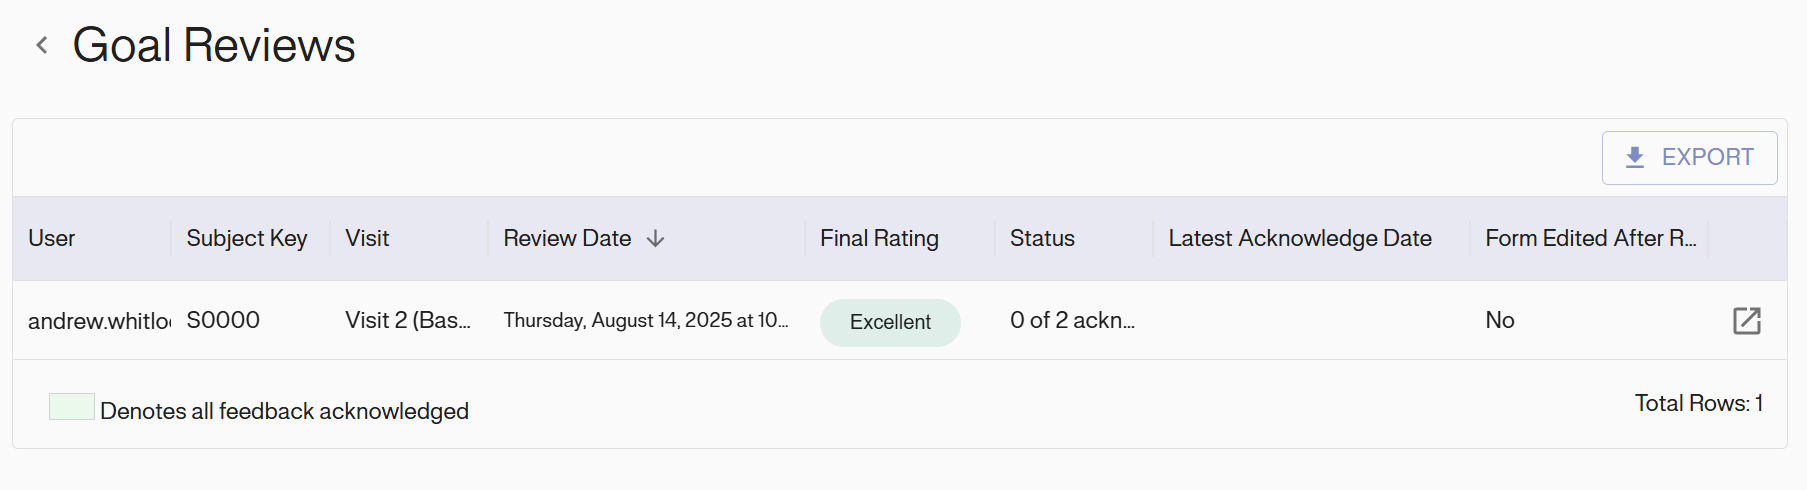The width and height of the screenshot is (1807, 490).
Task: Select the Visit 2 (Bas... cell
Action: click(407, 321)
